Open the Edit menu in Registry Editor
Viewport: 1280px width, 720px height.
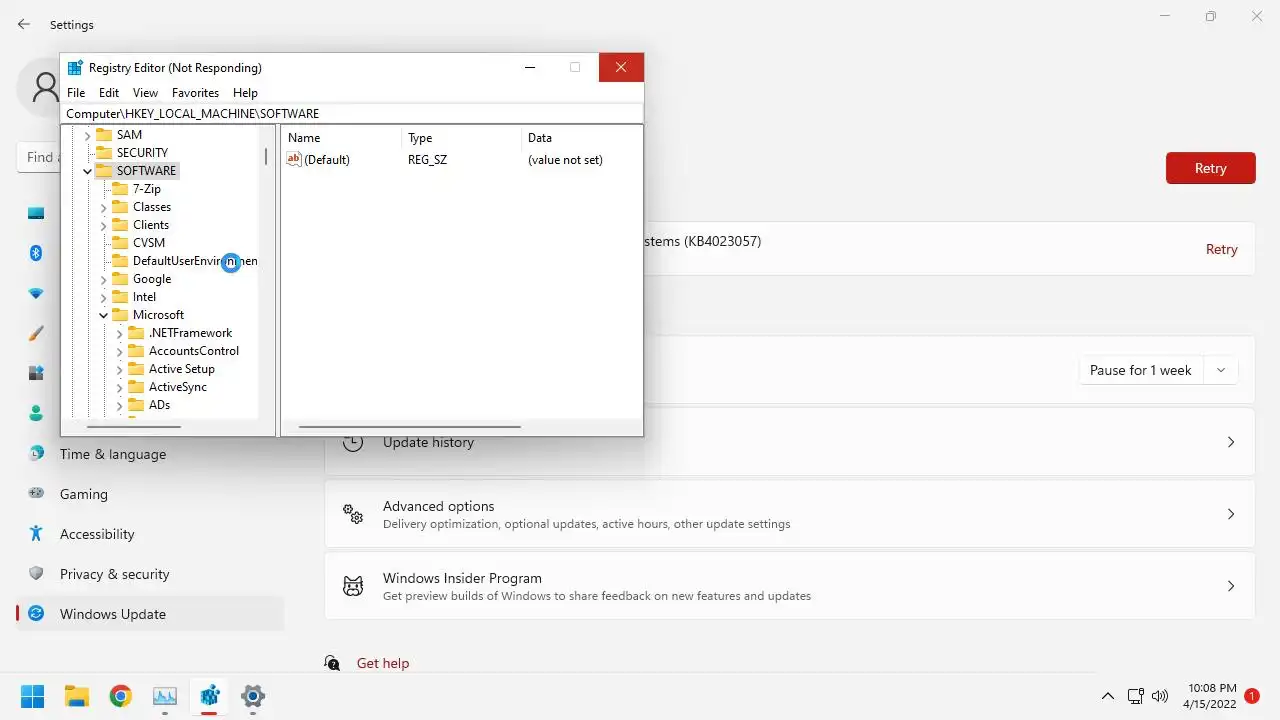pos(109,92)
